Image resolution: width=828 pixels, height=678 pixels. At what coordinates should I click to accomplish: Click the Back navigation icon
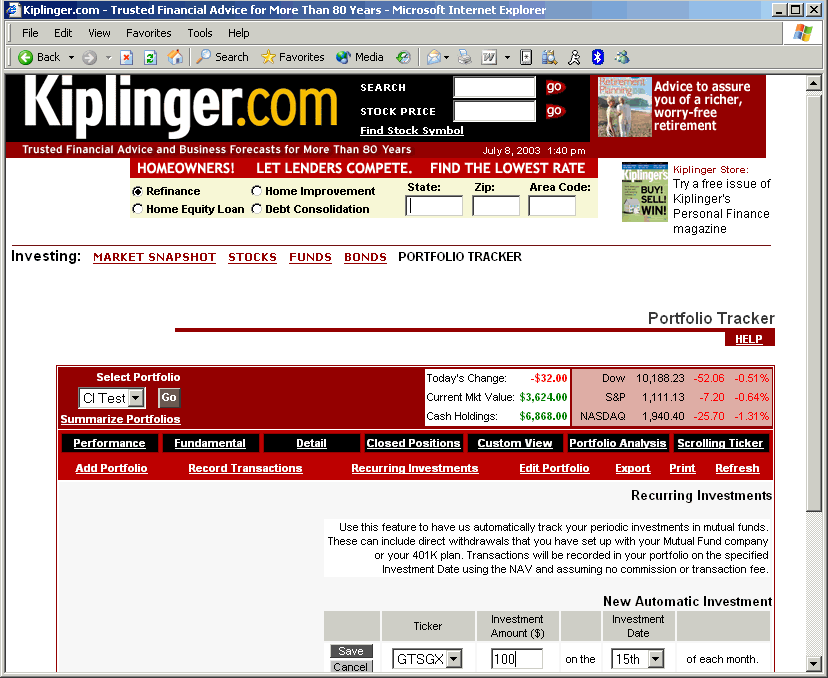[26, 57]
